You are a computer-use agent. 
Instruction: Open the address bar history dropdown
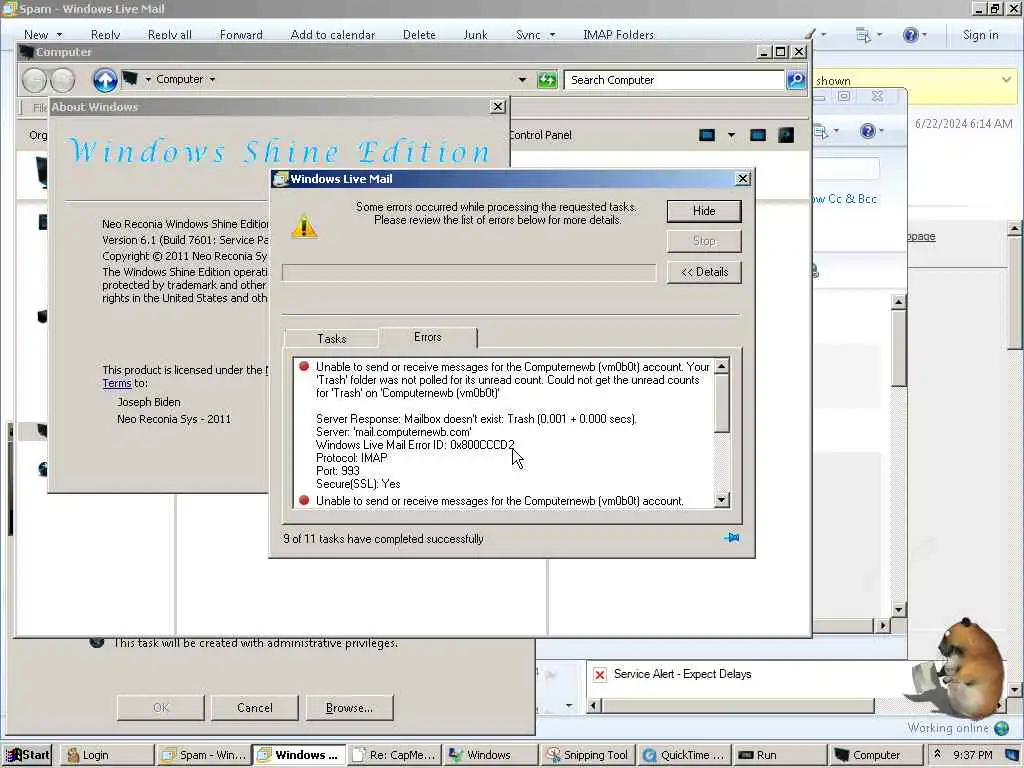tap(522, 80)
